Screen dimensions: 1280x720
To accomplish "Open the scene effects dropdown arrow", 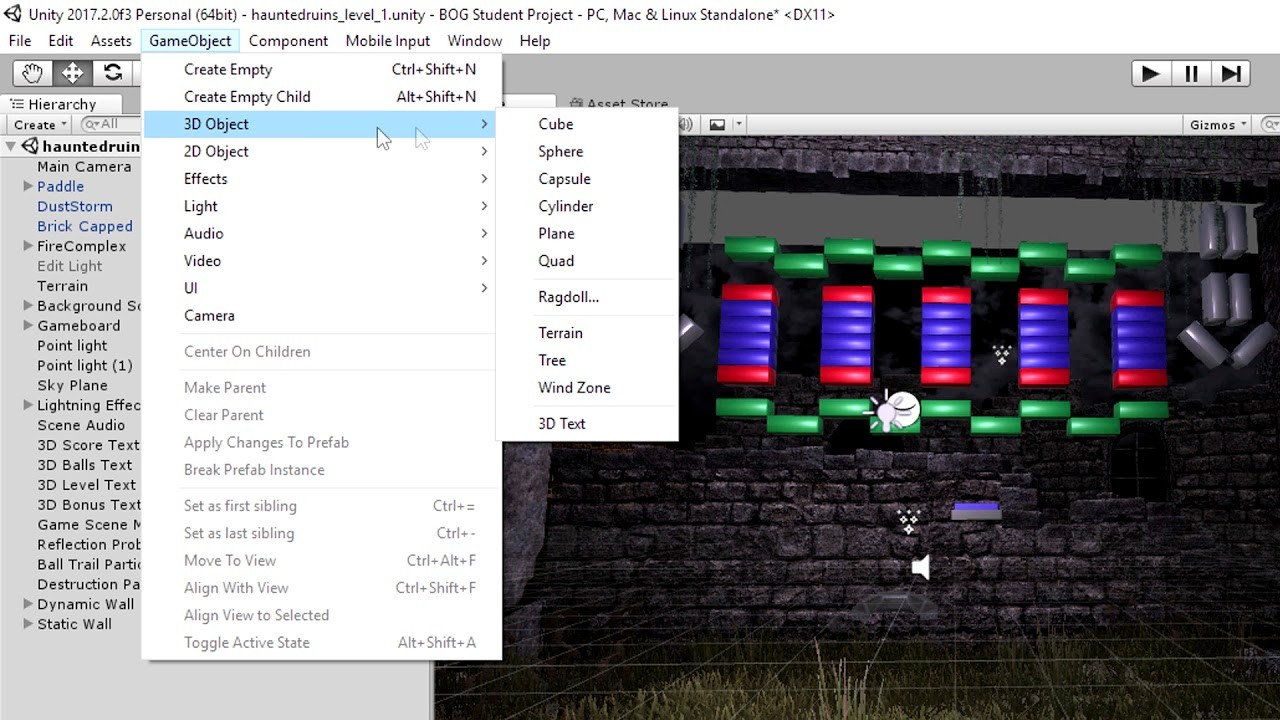I will (739, 125).
